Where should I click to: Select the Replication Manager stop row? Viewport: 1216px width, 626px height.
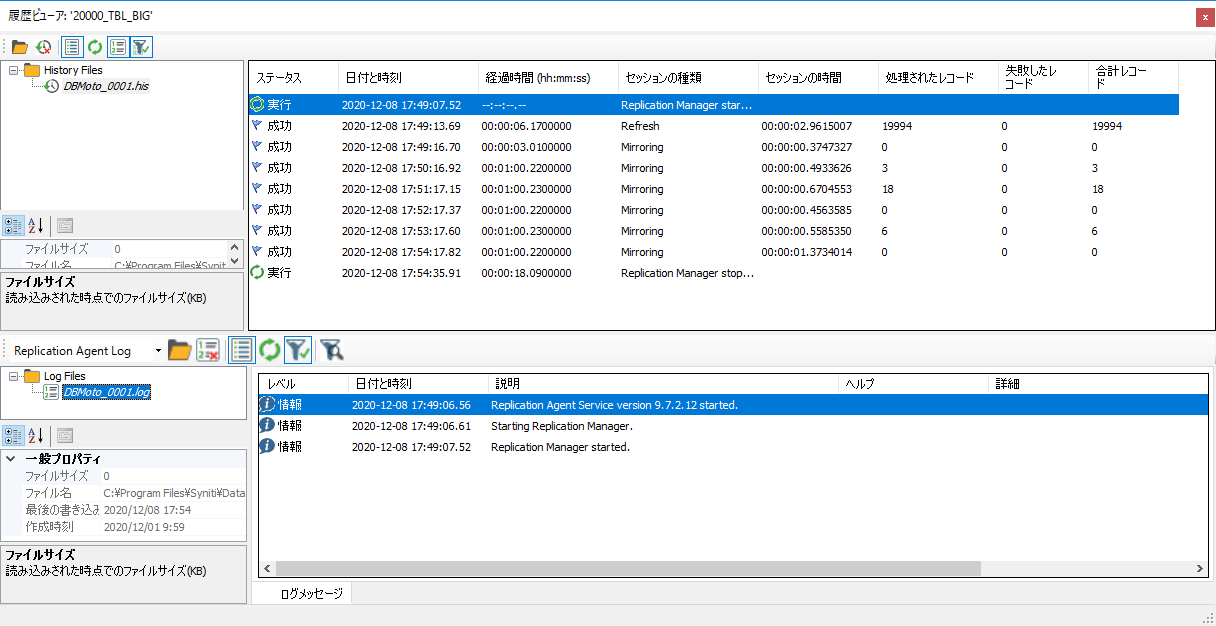(714, 273)
